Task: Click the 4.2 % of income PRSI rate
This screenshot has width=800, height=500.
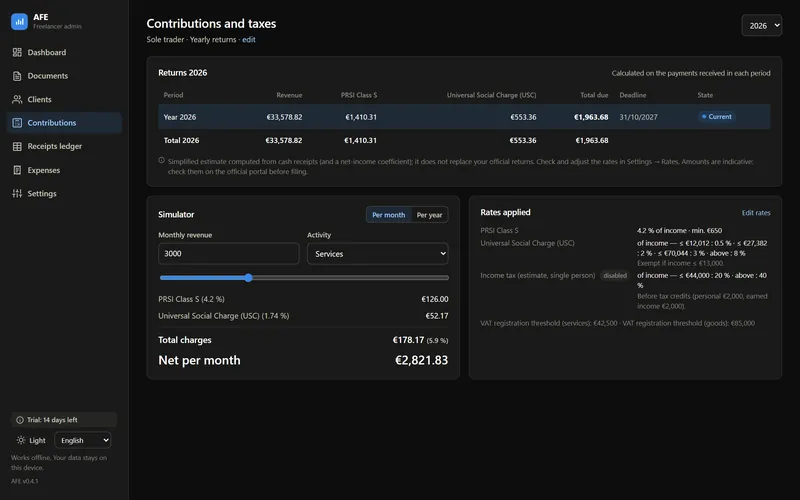Action: coord(679,231)
